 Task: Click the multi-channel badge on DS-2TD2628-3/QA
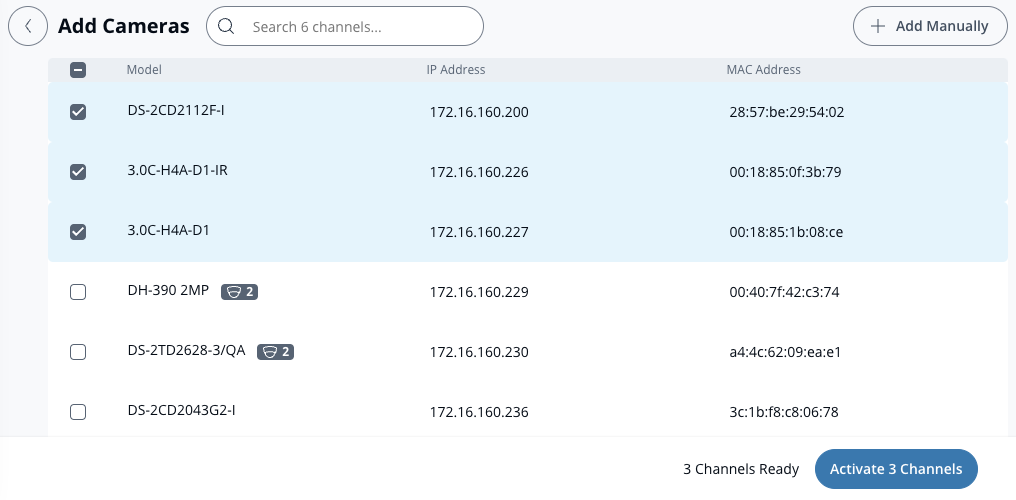pos(275,352)
